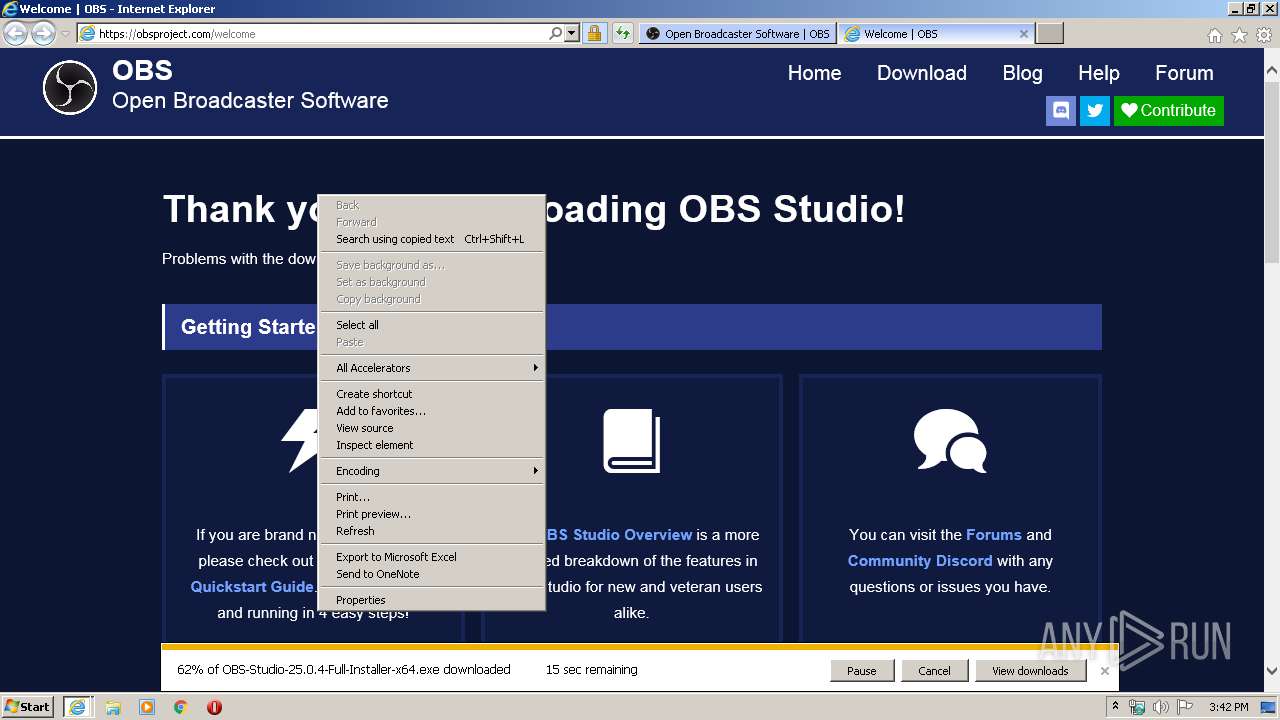Click the chat bubbles forum icon
Screen dimensions: 1280x720
[950, 441]
